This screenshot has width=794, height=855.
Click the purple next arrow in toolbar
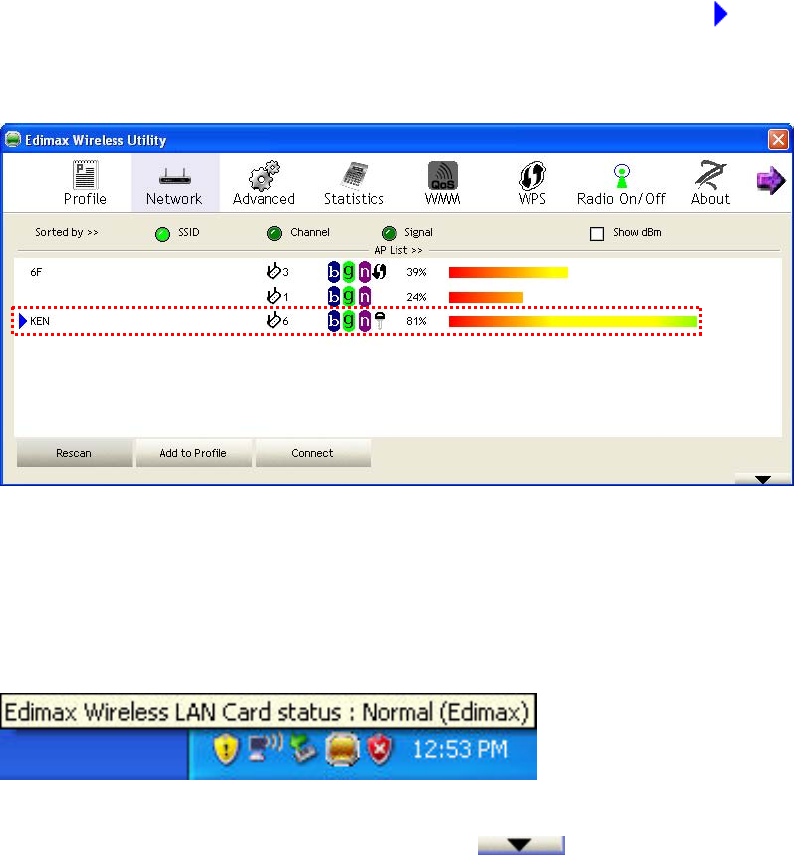(771, 180)
